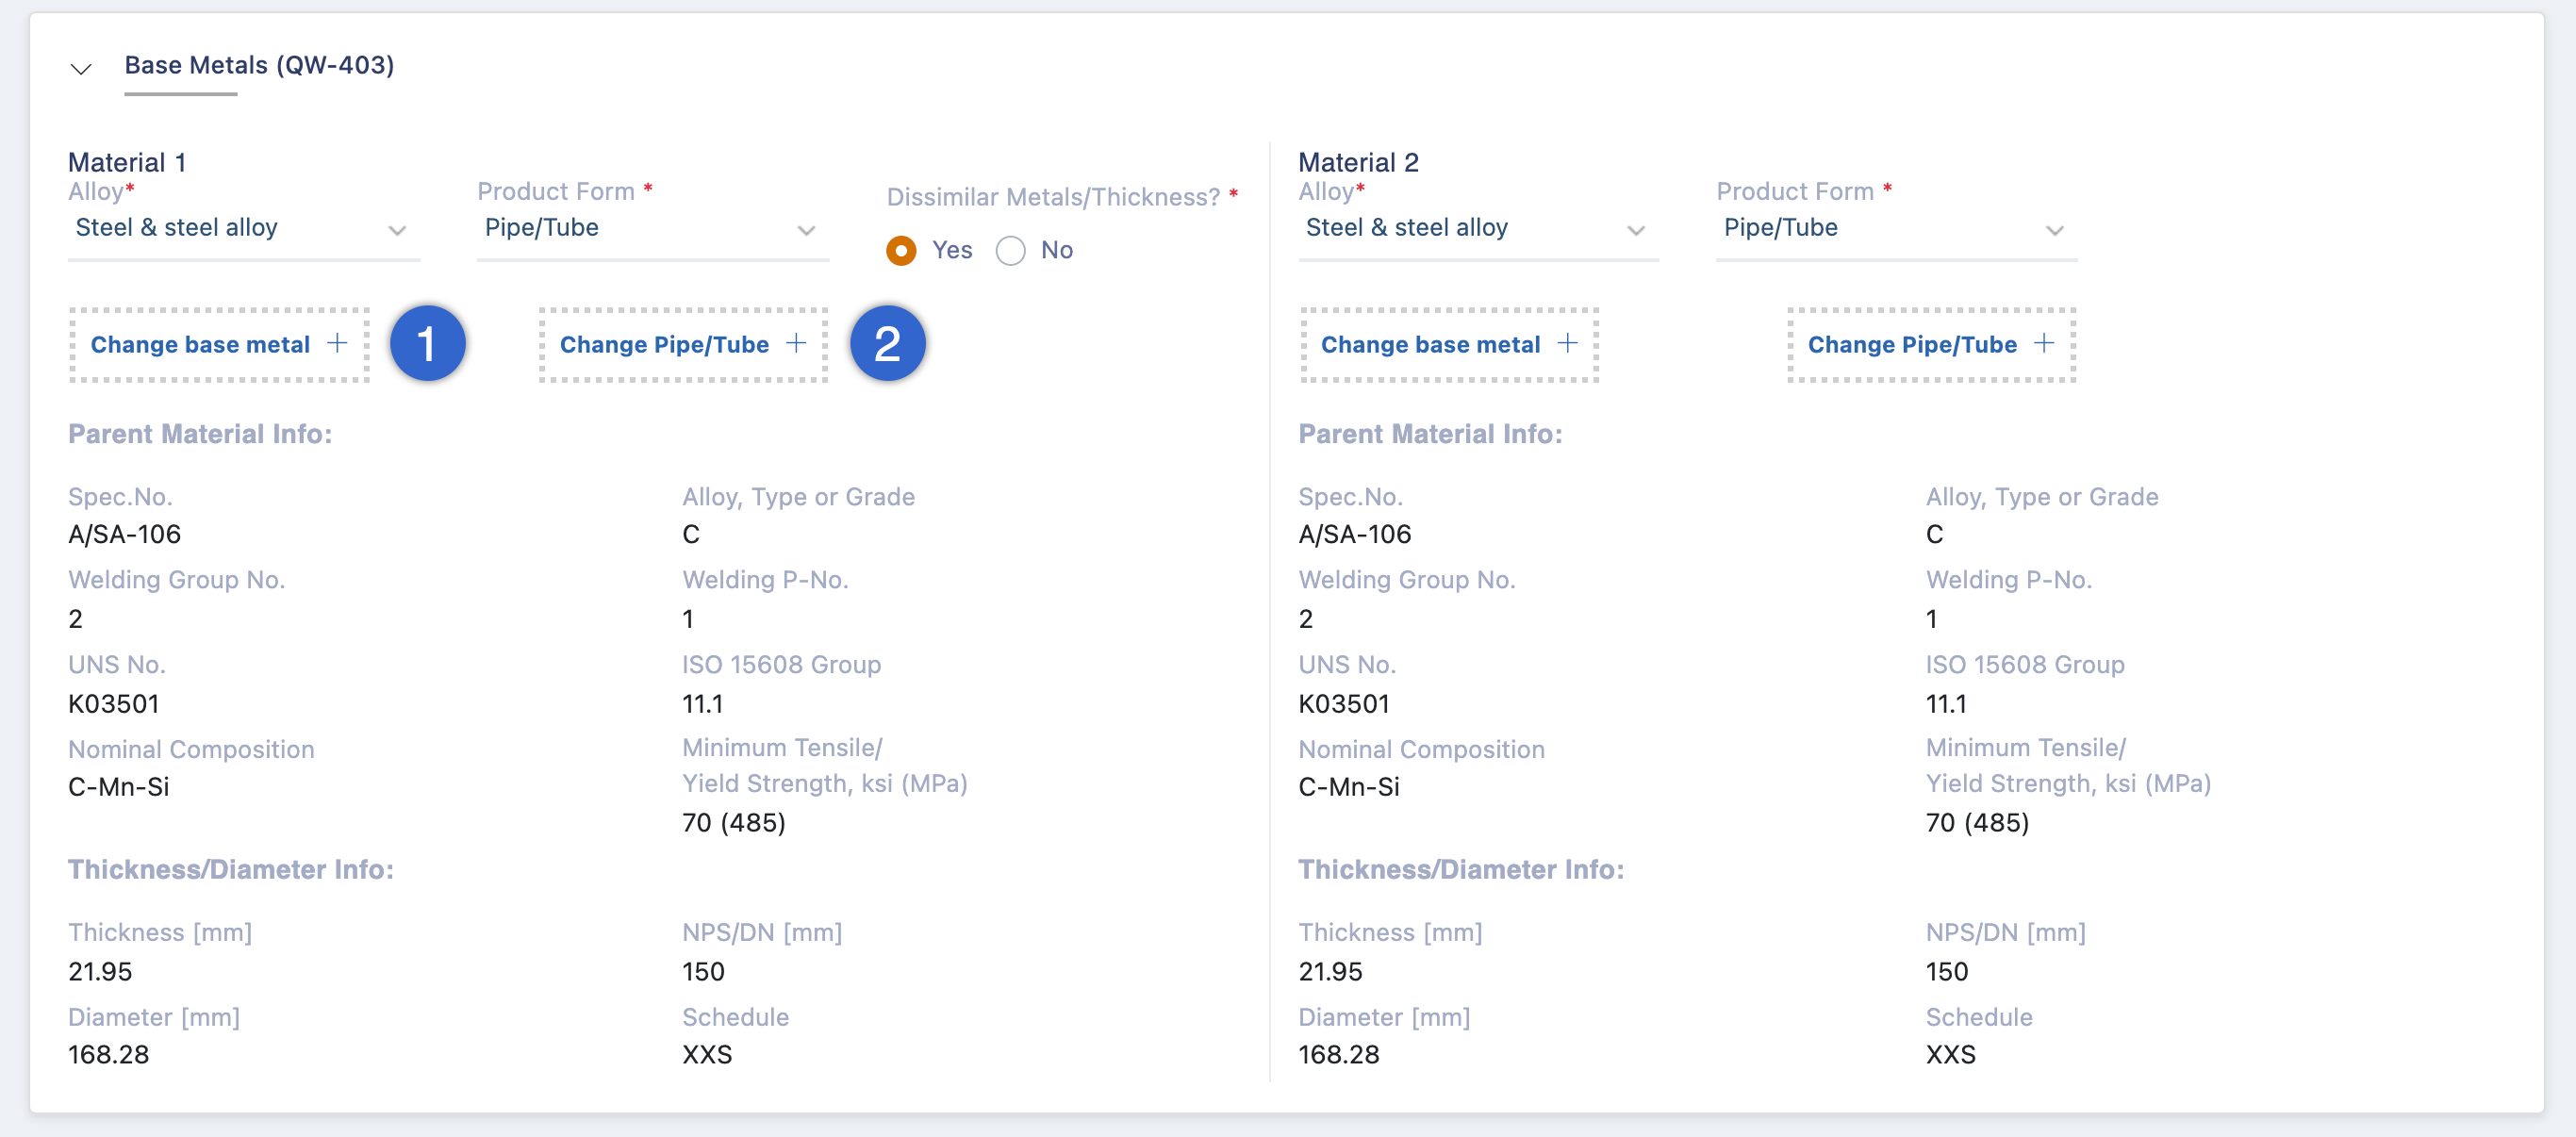This screenshot has width=2576, height=1137.
Task: Click plus icon in Material 2 Change Pipe/Tube
Action: [2044, 343]
